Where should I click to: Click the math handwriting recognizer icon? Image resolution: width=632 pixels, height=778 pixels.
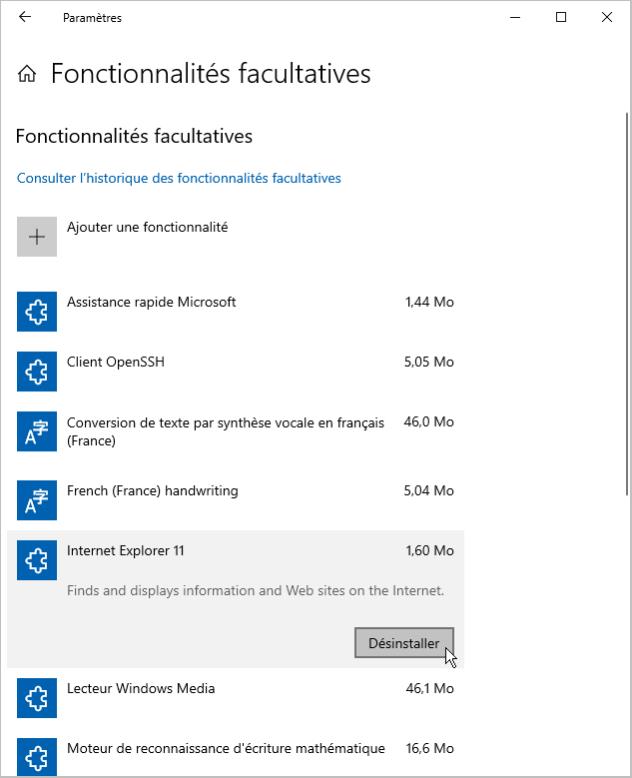point(37,757)
